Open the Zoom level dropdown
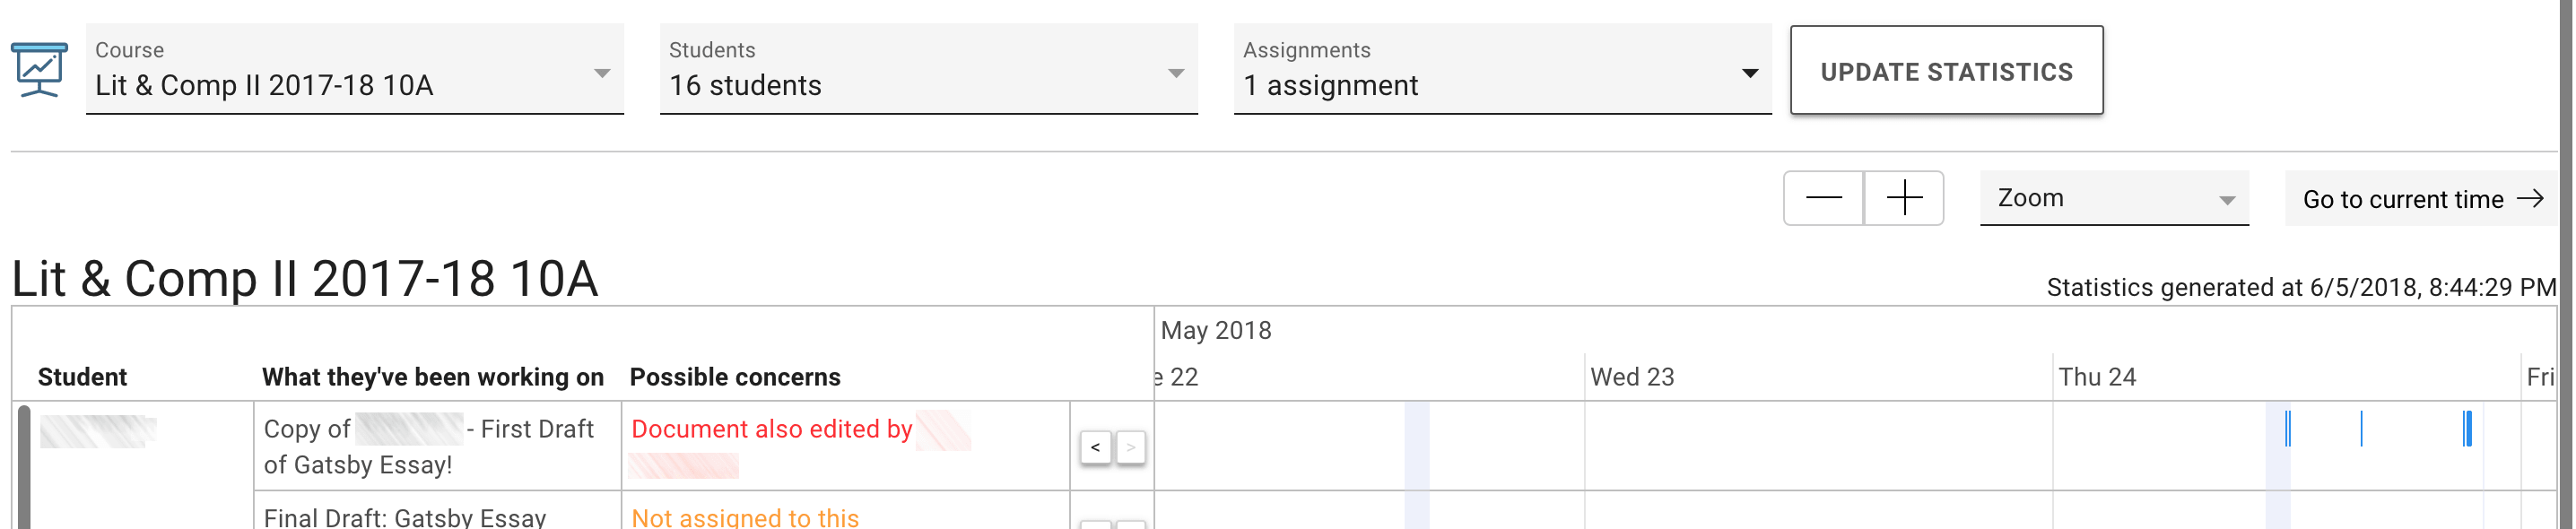 tap(2113, 198)
